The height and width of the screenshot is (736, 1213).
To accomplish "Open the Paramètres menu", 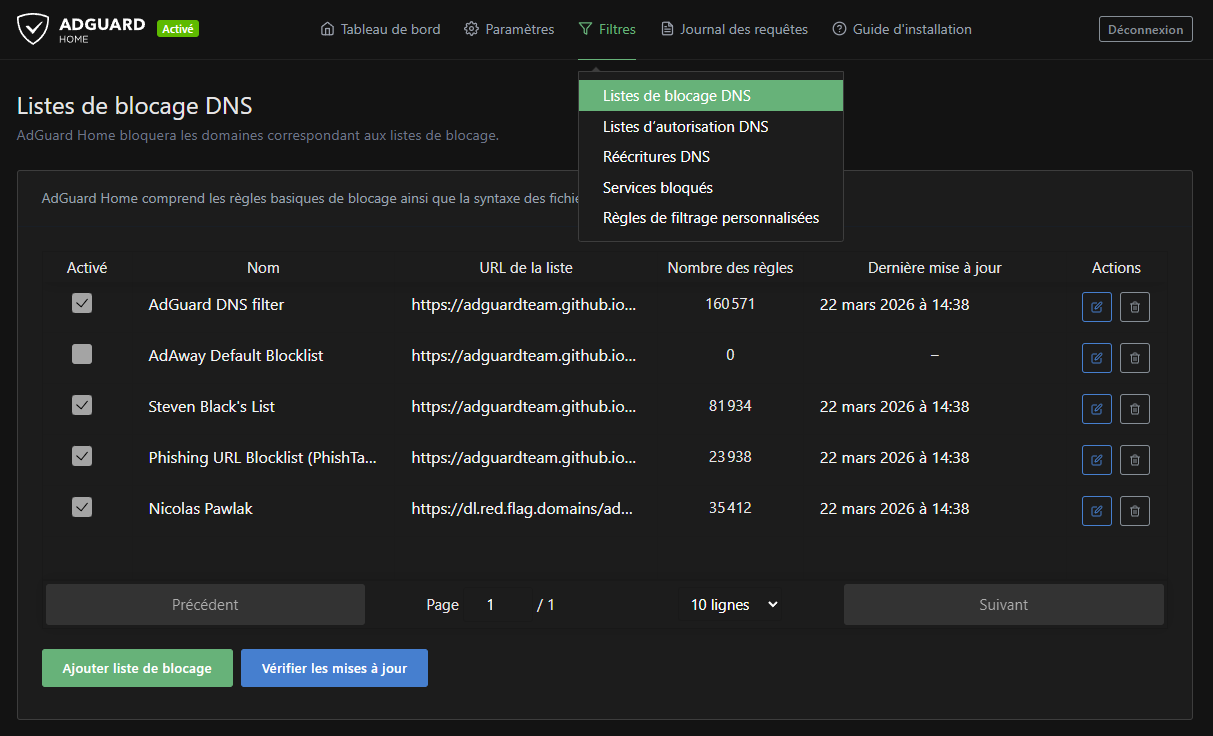I will [509, 29].
